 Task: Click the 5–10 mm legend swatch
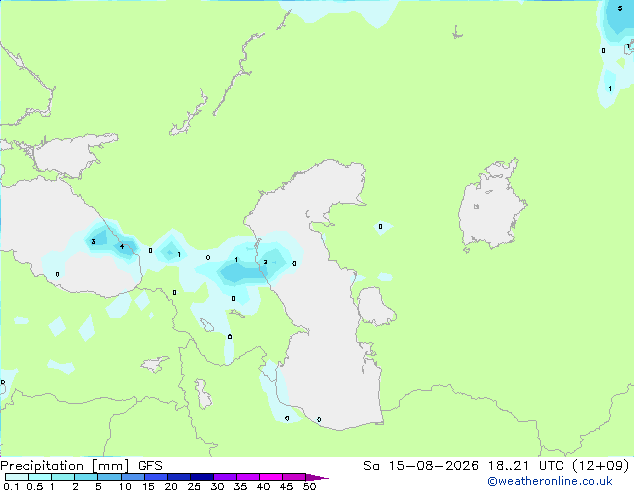point(109,477)
